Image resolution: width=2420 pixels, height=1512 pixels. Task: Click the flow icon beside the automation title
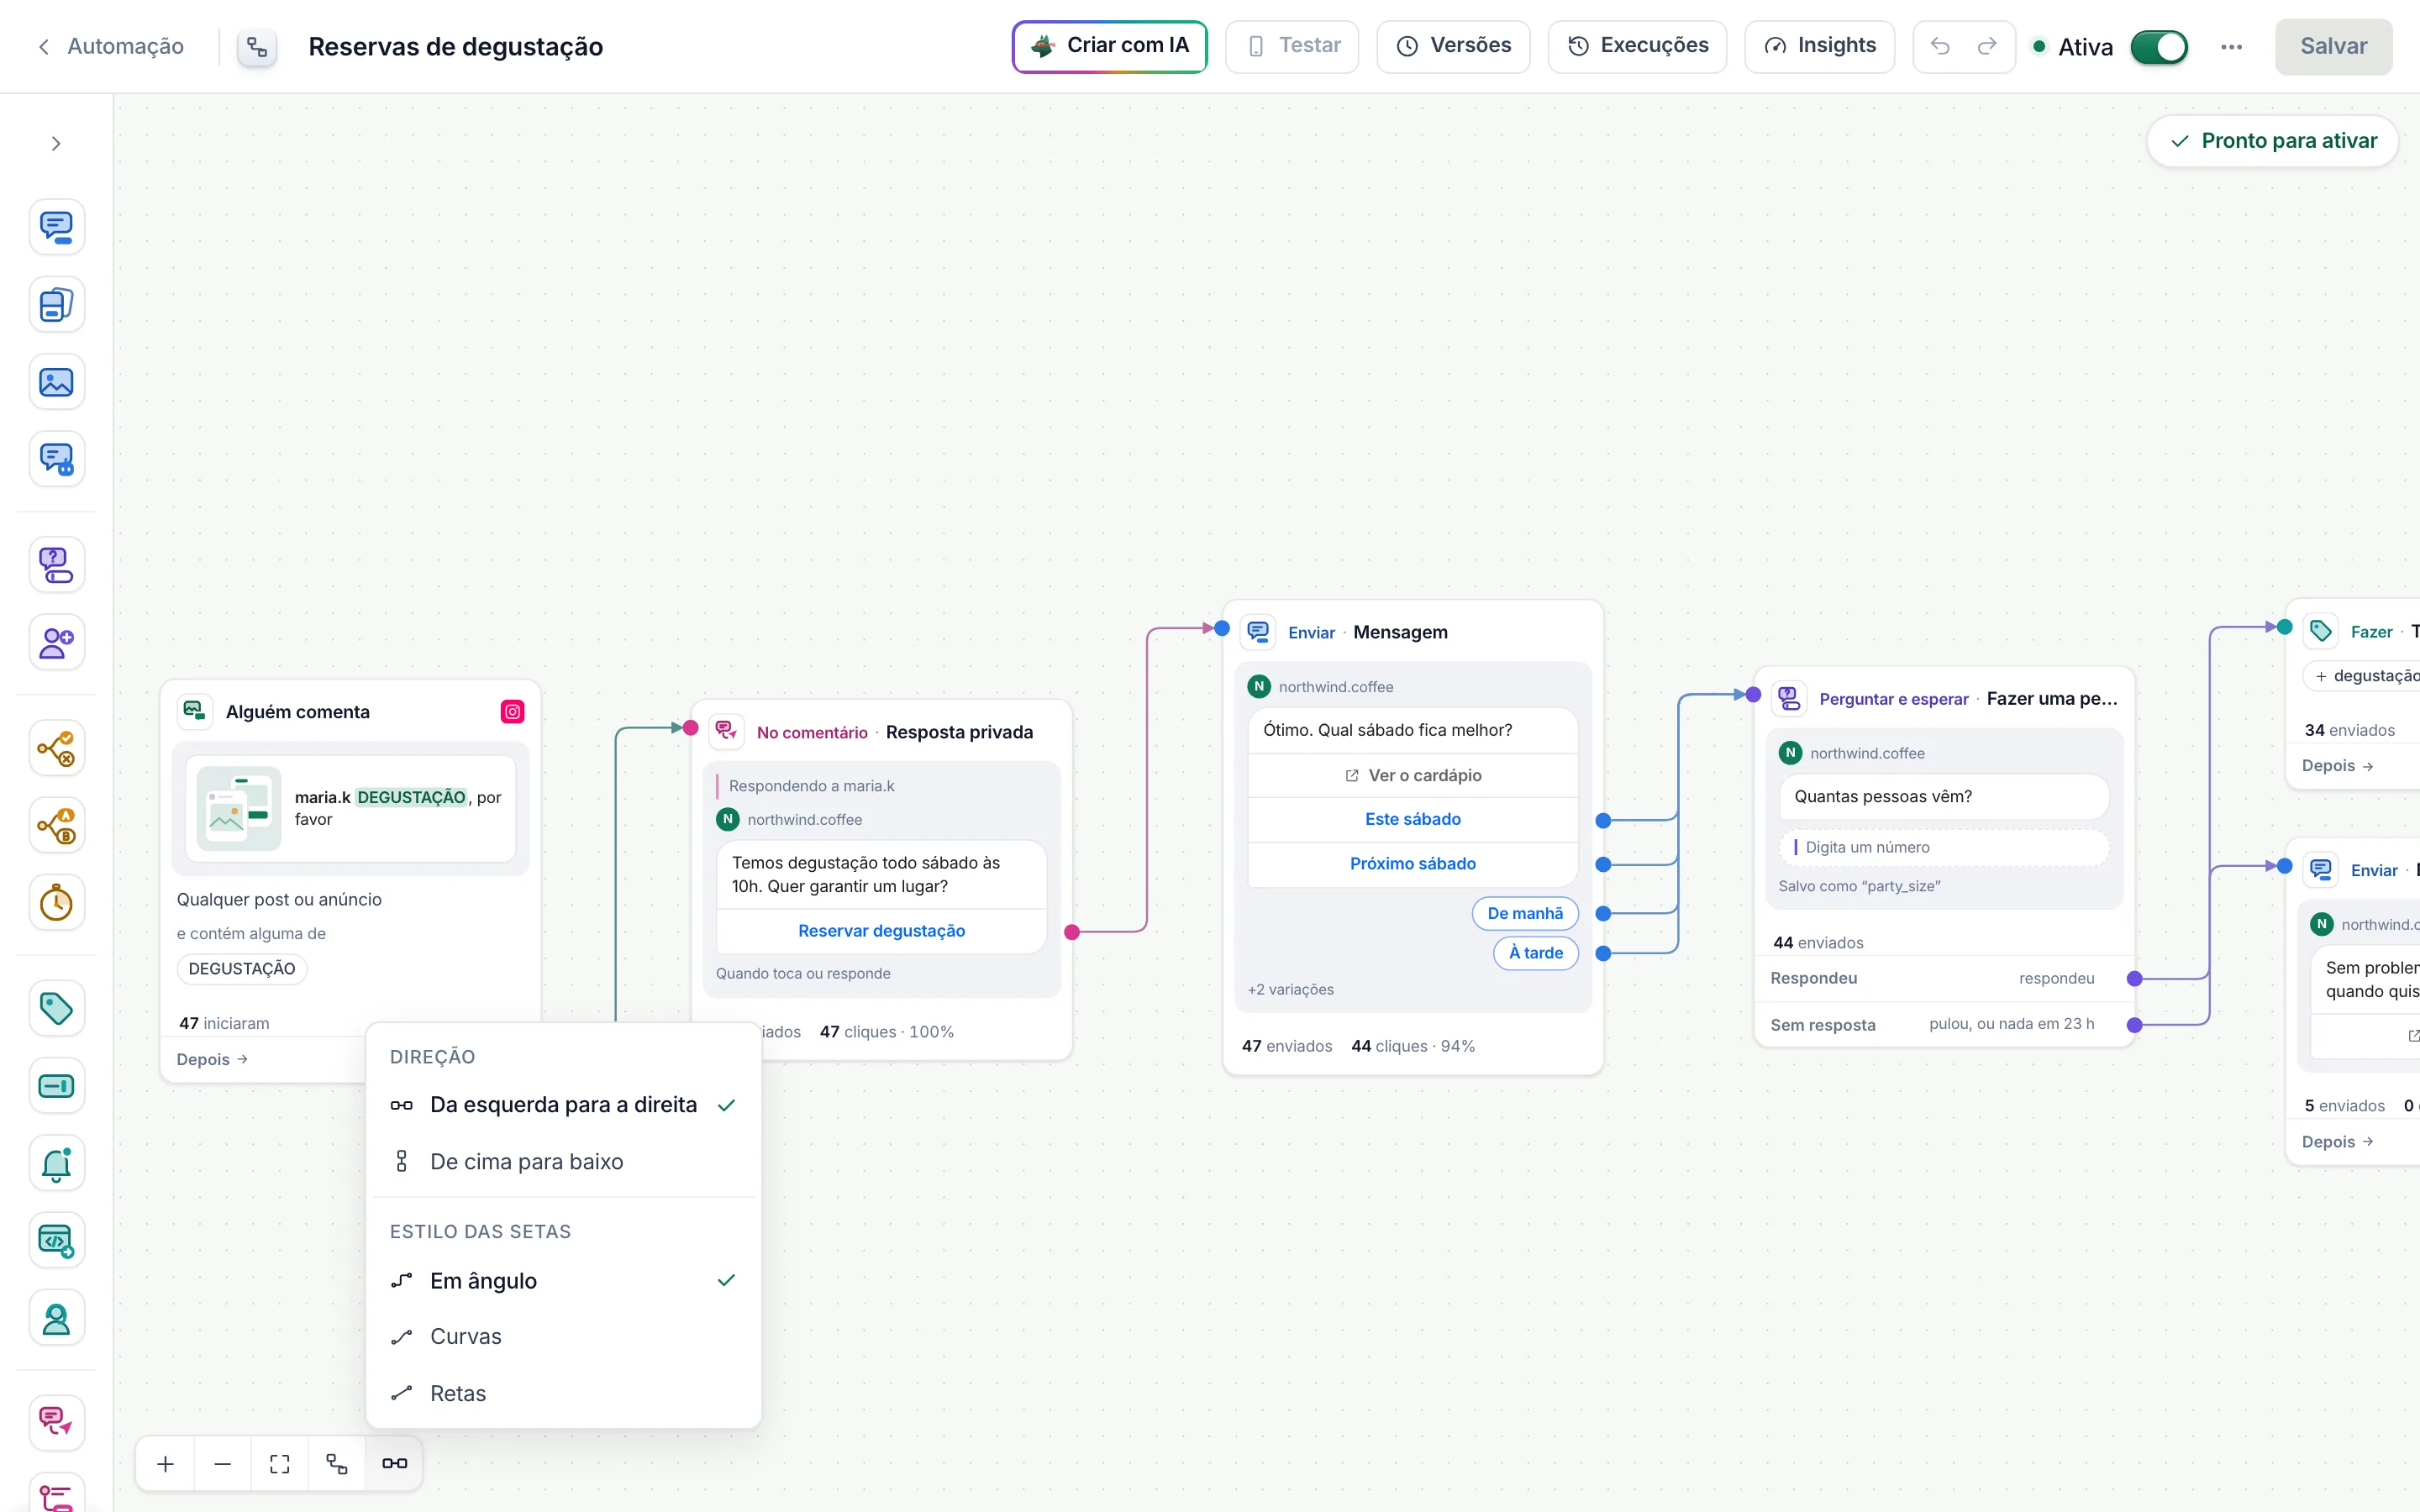pos(257,47)
